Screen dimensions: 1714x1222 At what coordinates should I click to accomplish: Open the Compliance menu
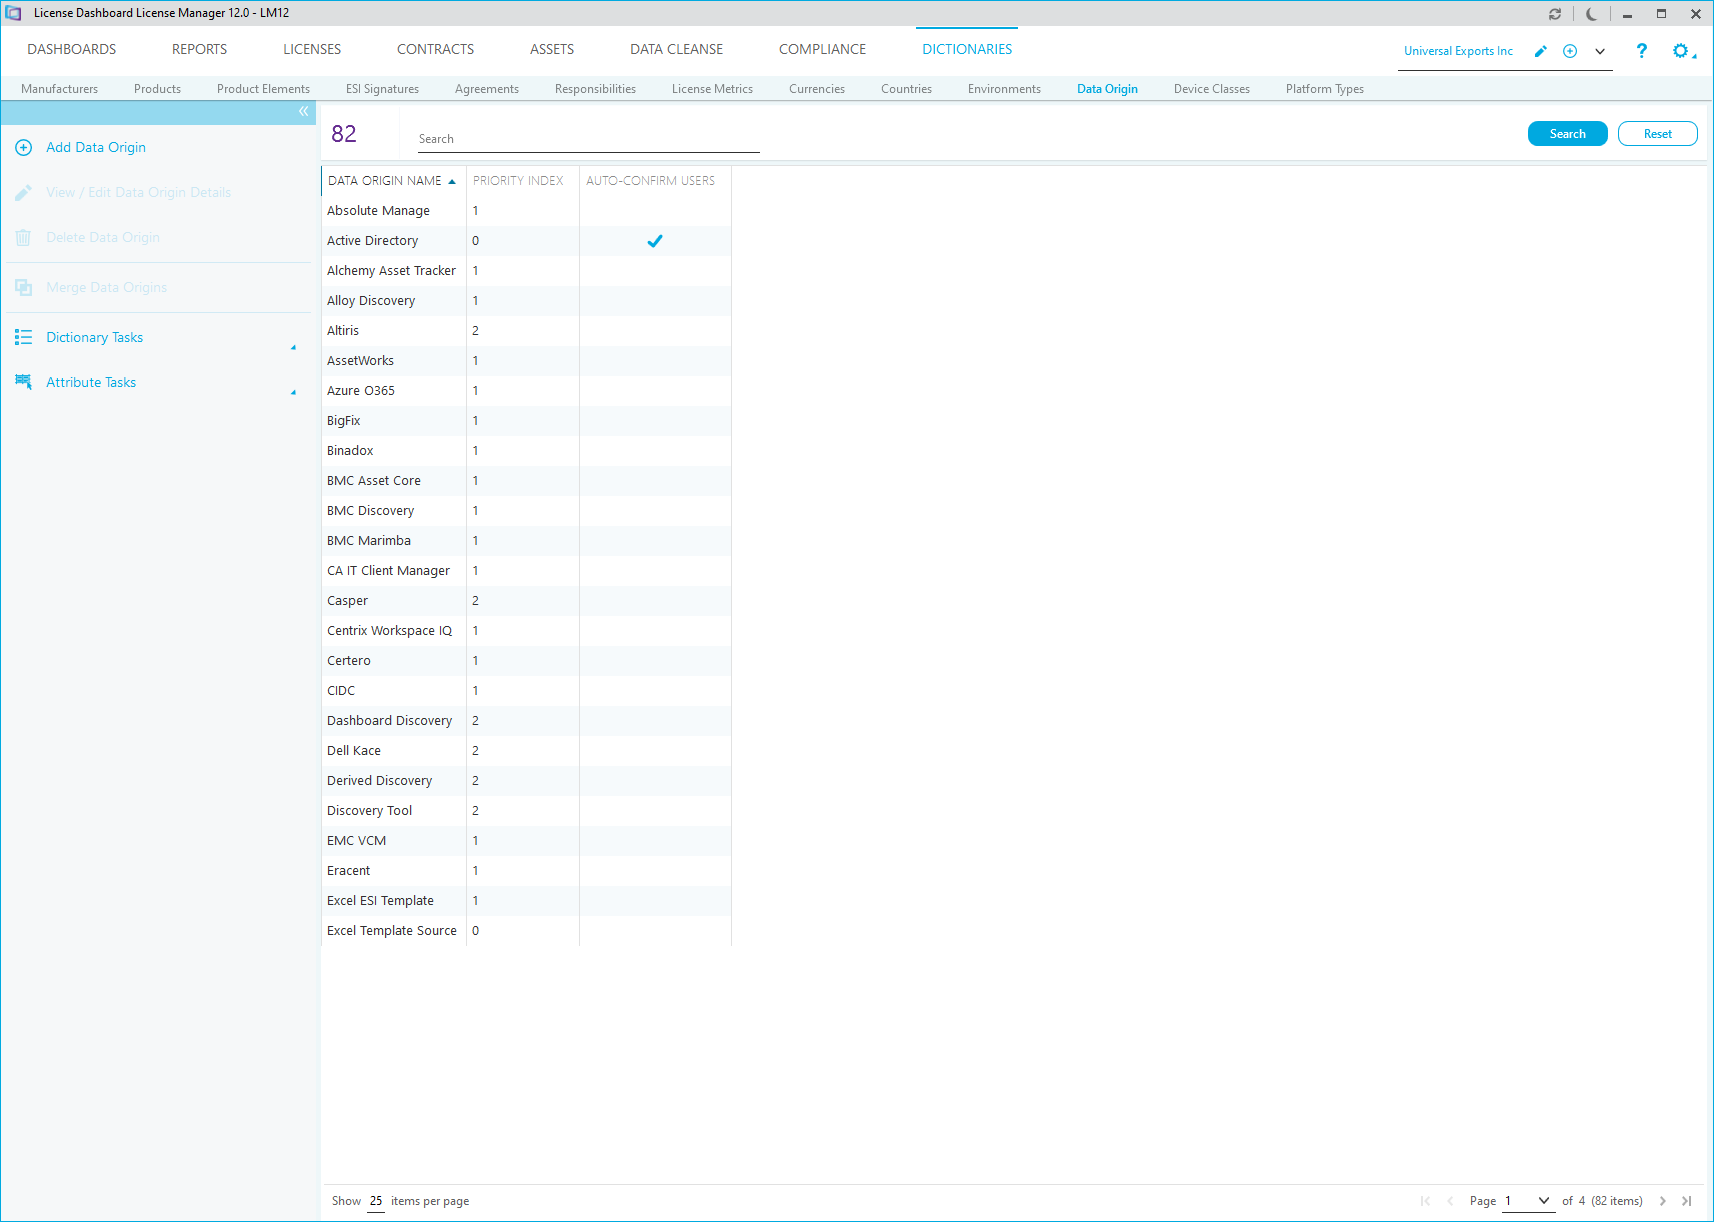coord(823,49)
